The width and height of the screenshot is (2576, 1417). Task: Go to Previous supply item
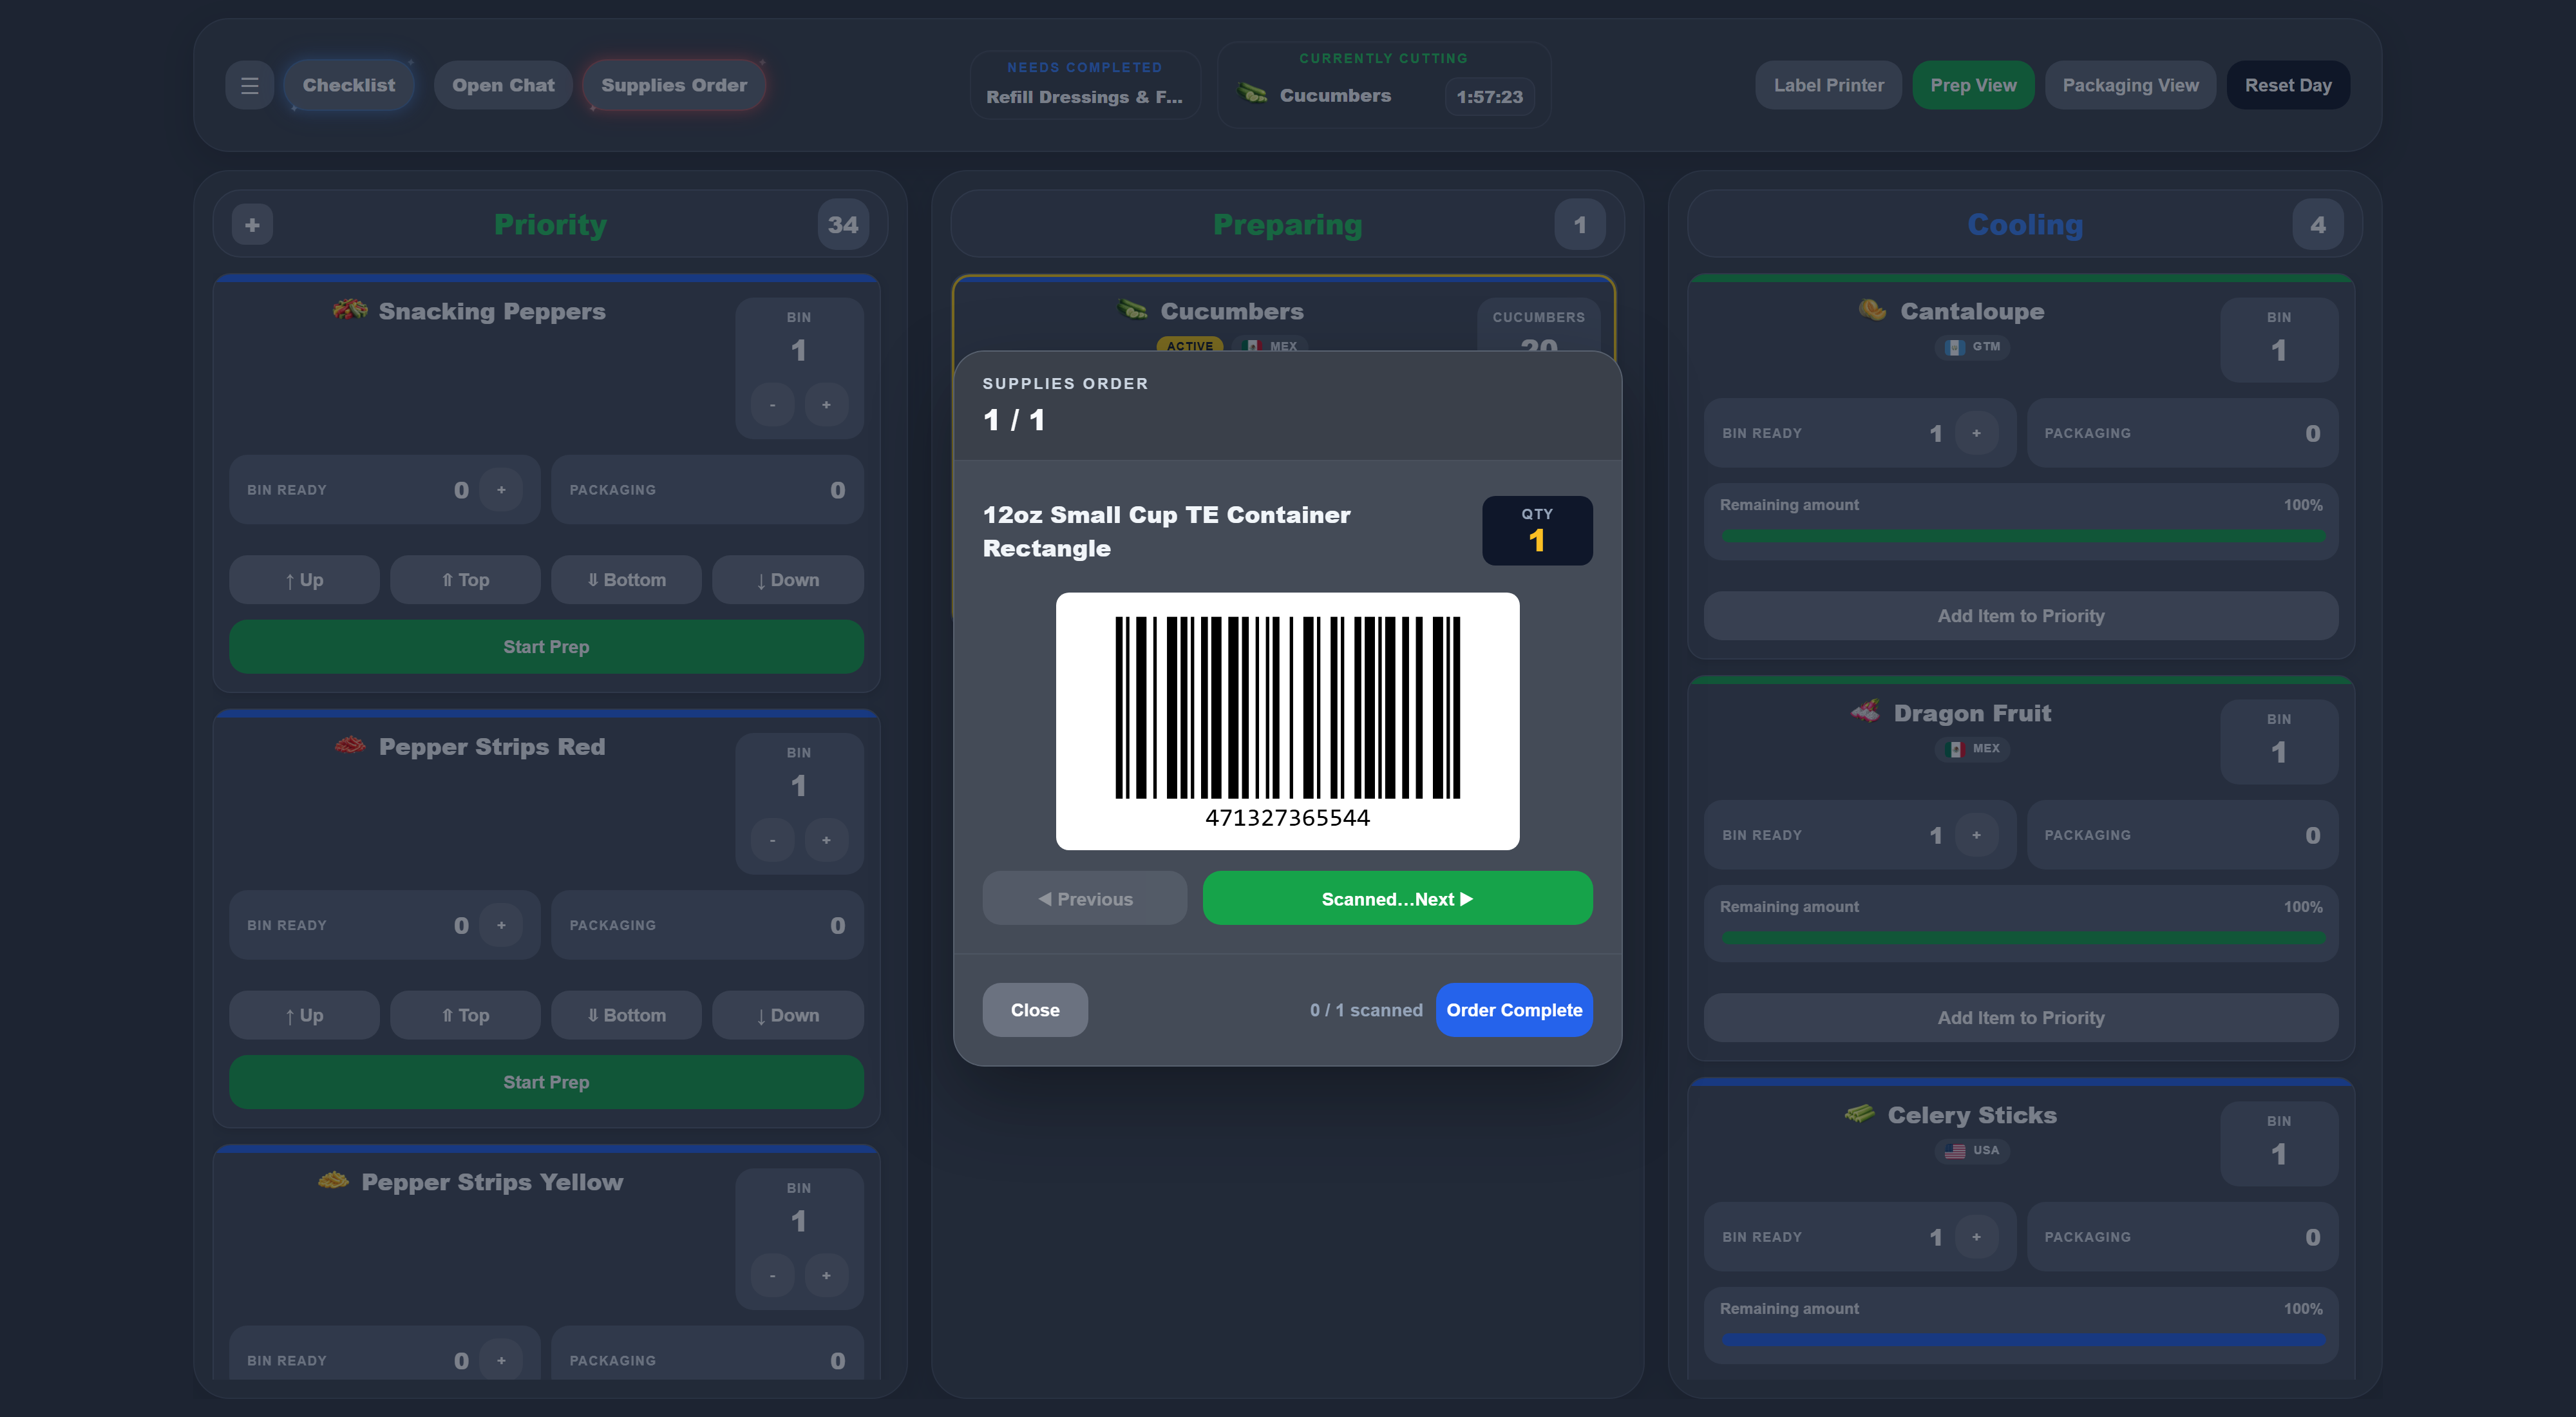(x=1085, y=898)
